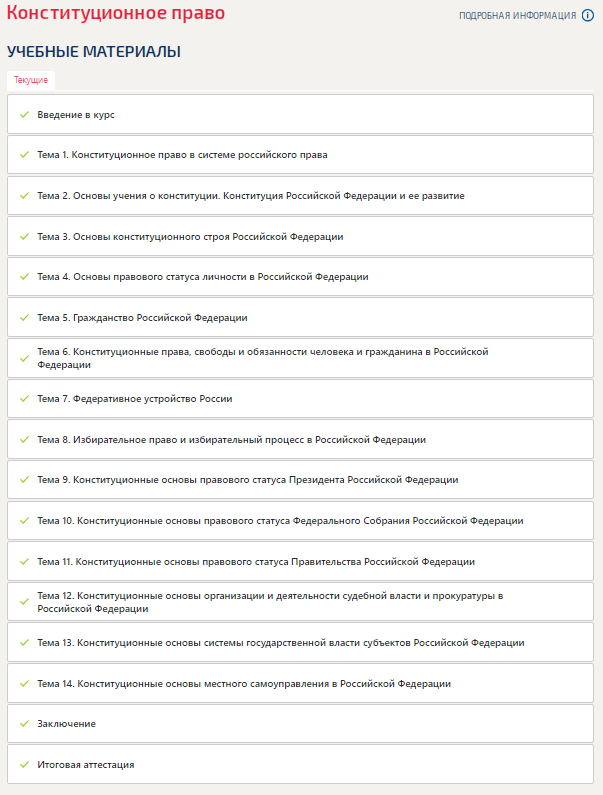Screen dimensions: 603x795
Task: Expand Тема 8 on electoral law
Action: click(x=231, y=440)
